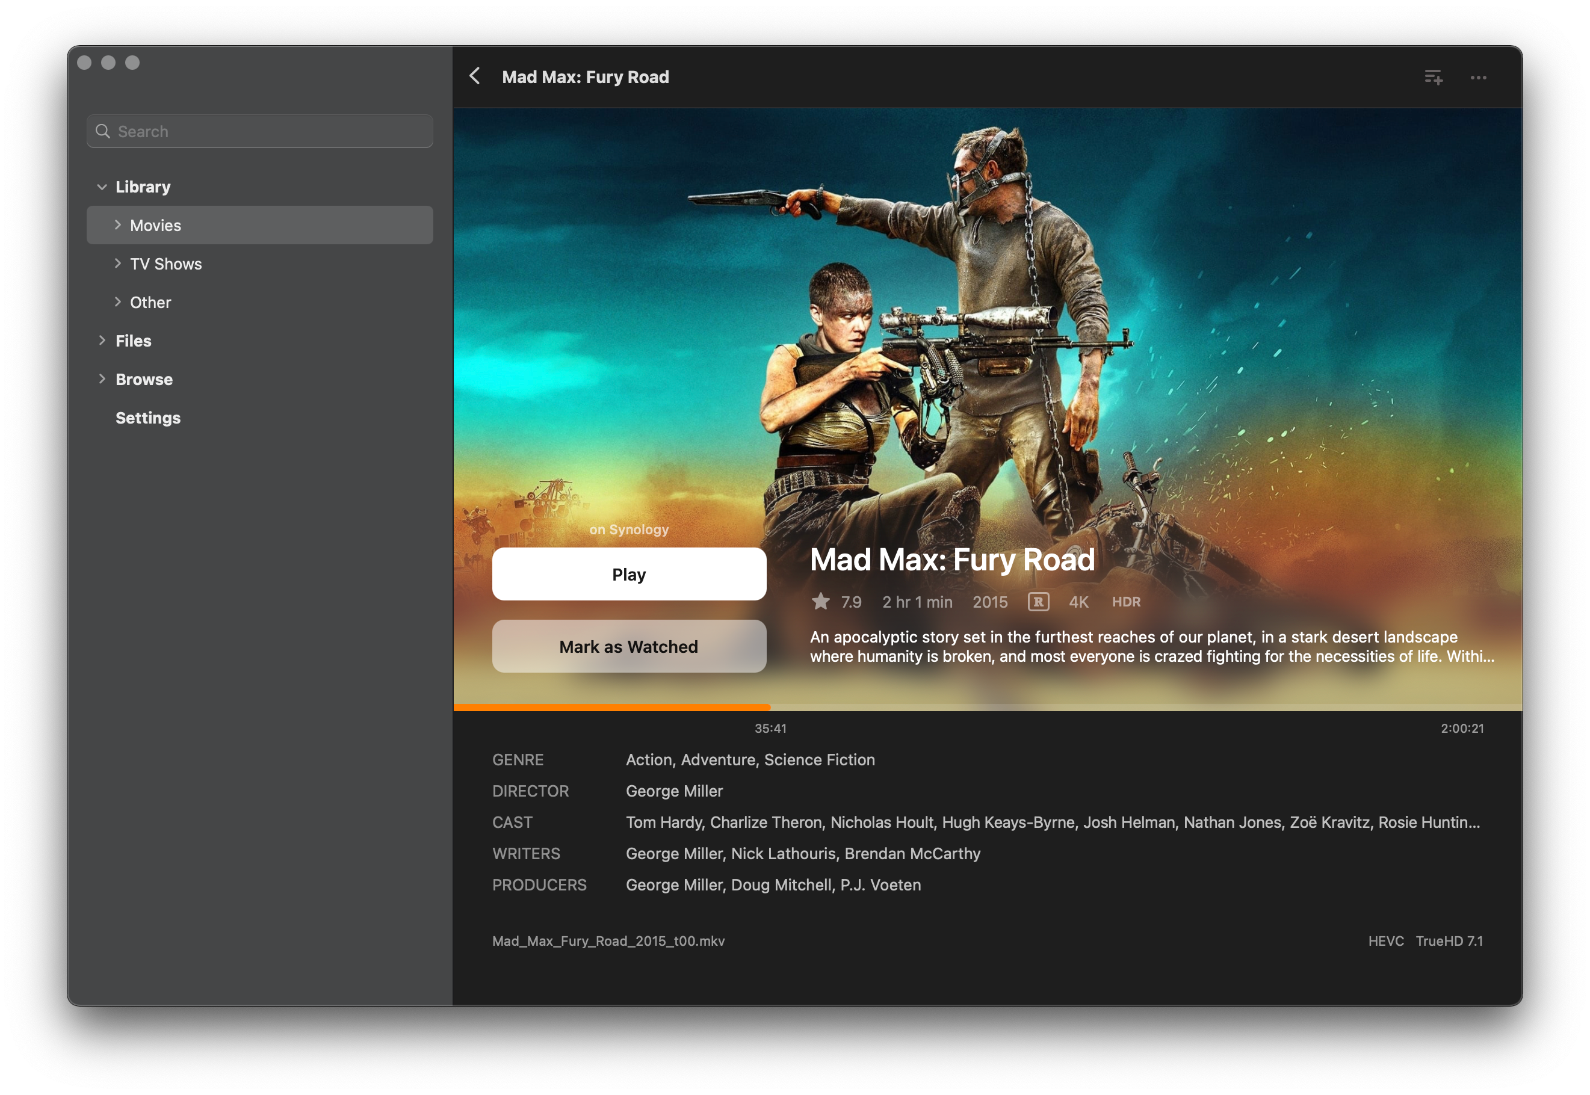
Task: Select Movies in the sidebar
Action: point(260,225)
